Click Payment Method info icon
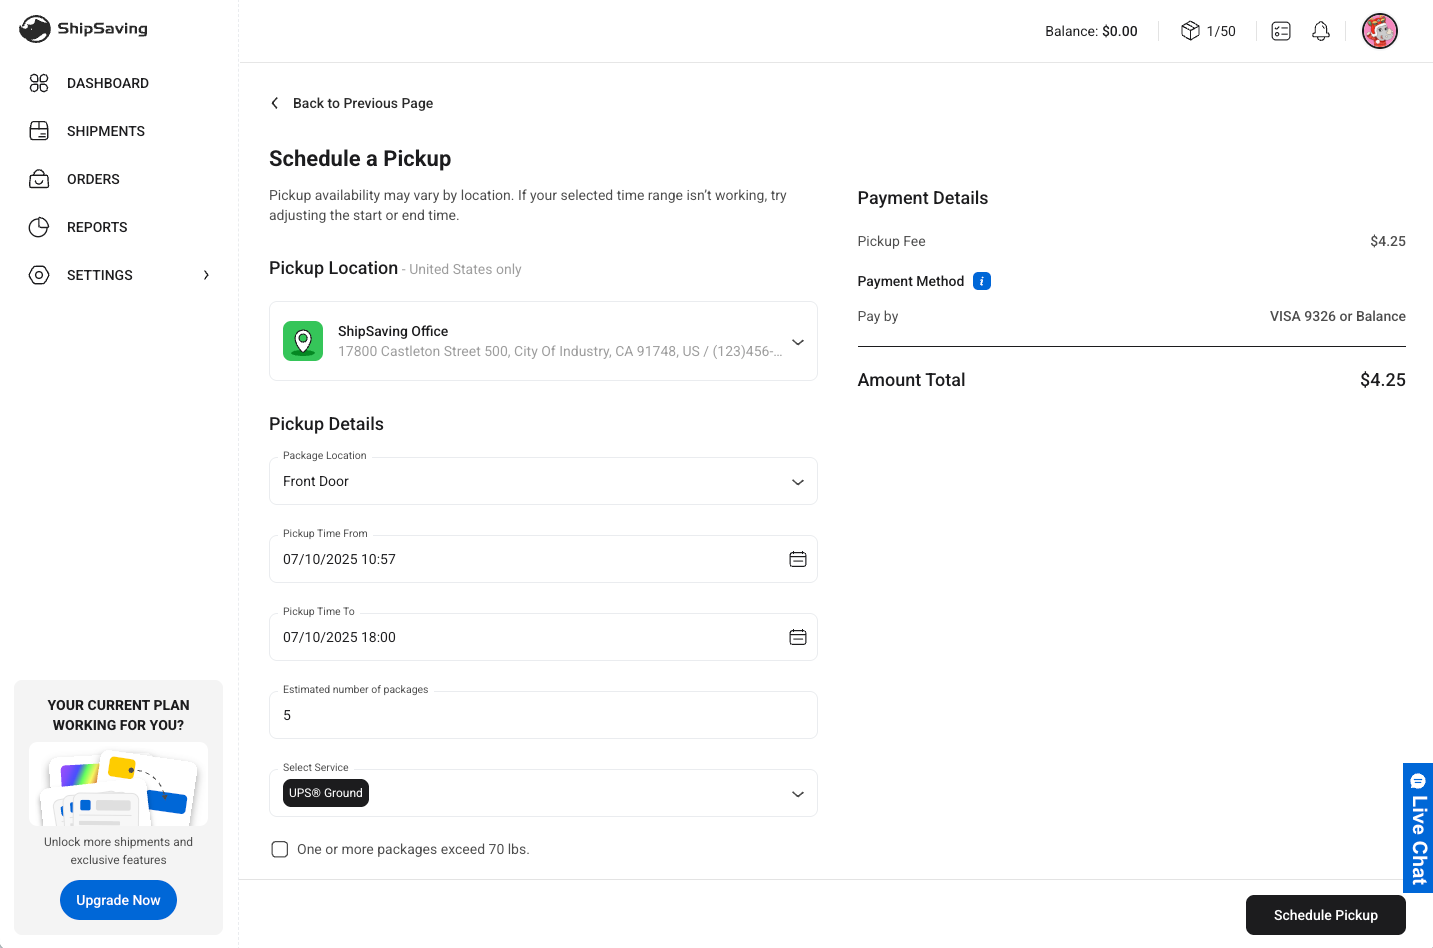1433x948 pixels. (982, 281)
